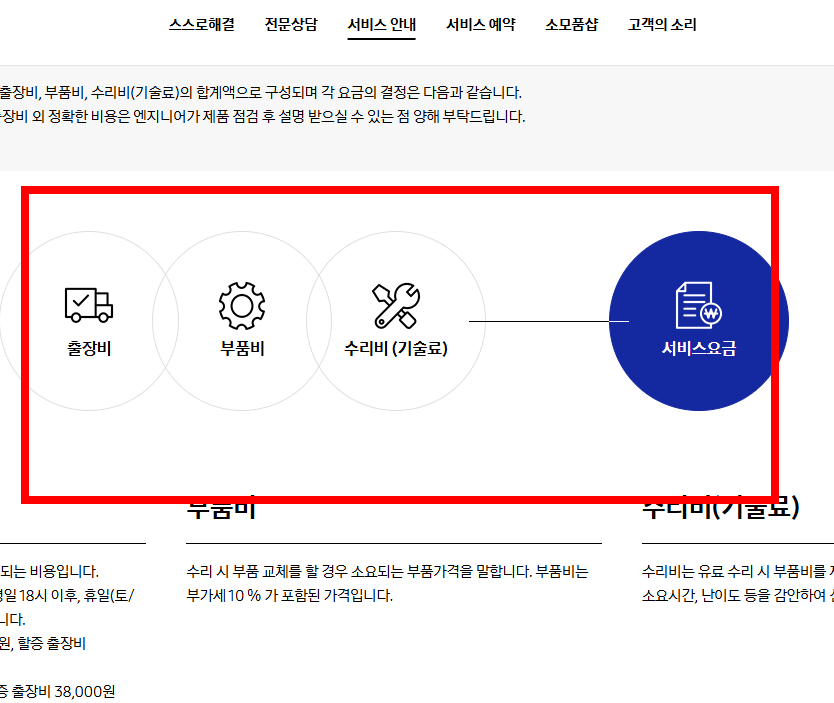Click the delivery truck 출장비 icon
834x703 pixels.
[88, 302]
